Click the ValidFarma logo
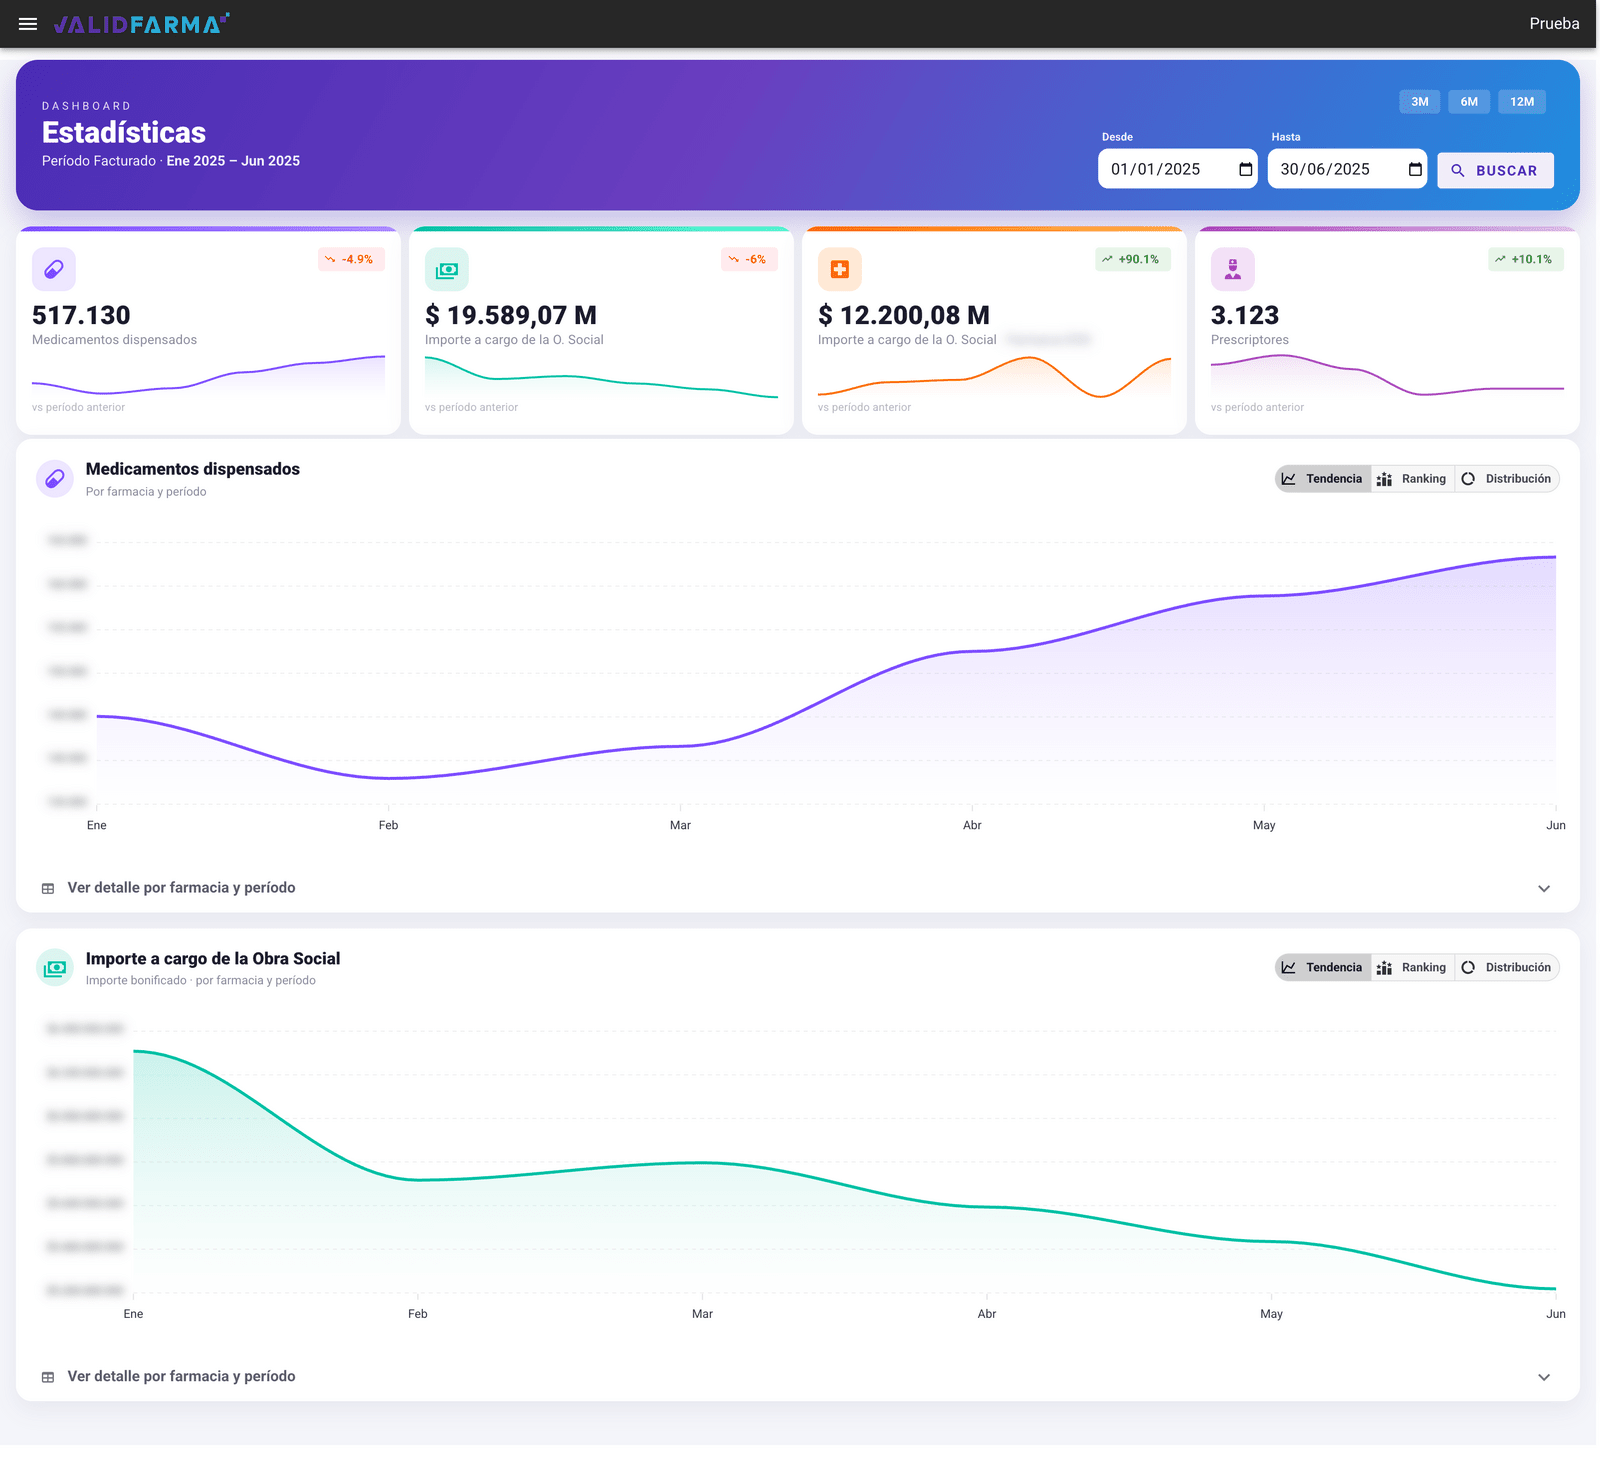Screen dimensions: 1600x1465 pos(141,24)
